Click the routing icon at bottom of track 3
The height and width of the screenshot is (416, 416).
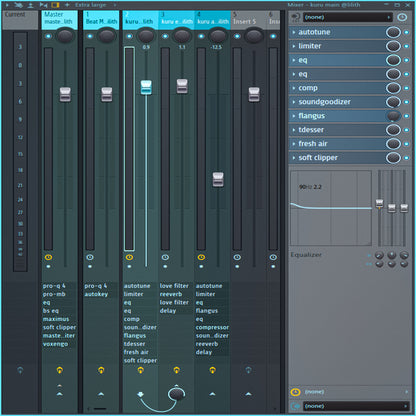176,370
